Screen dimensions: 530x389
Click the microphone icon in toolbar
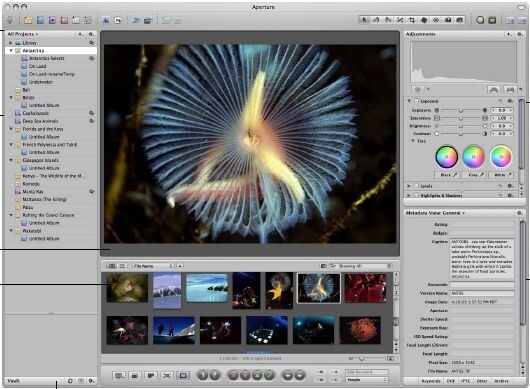coord(10,20)
